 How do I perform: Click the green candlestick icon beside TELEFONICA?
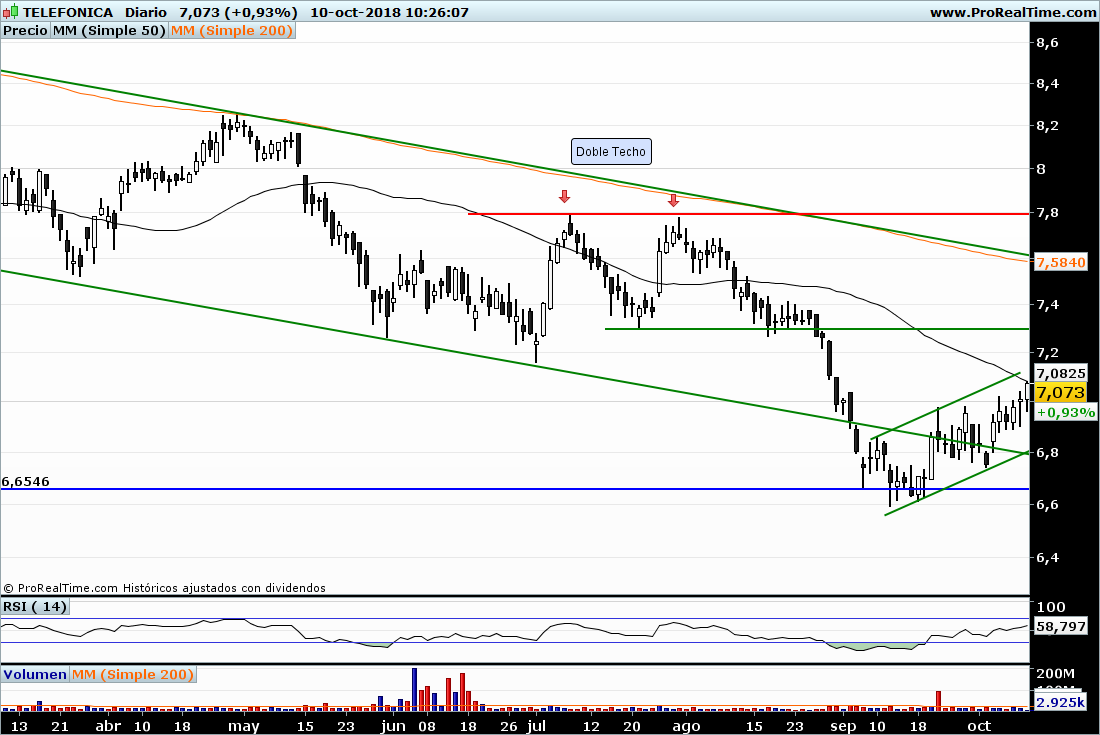(11, 12)
